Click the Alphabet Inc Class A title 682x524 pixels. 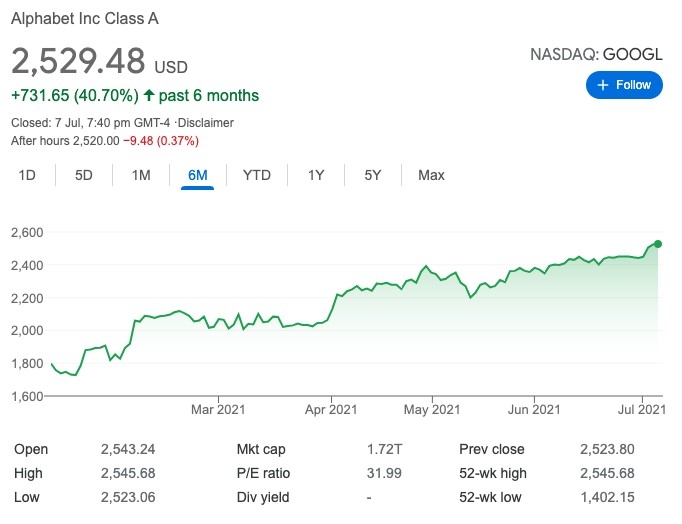pyautogui.click(x=85, y=19)
